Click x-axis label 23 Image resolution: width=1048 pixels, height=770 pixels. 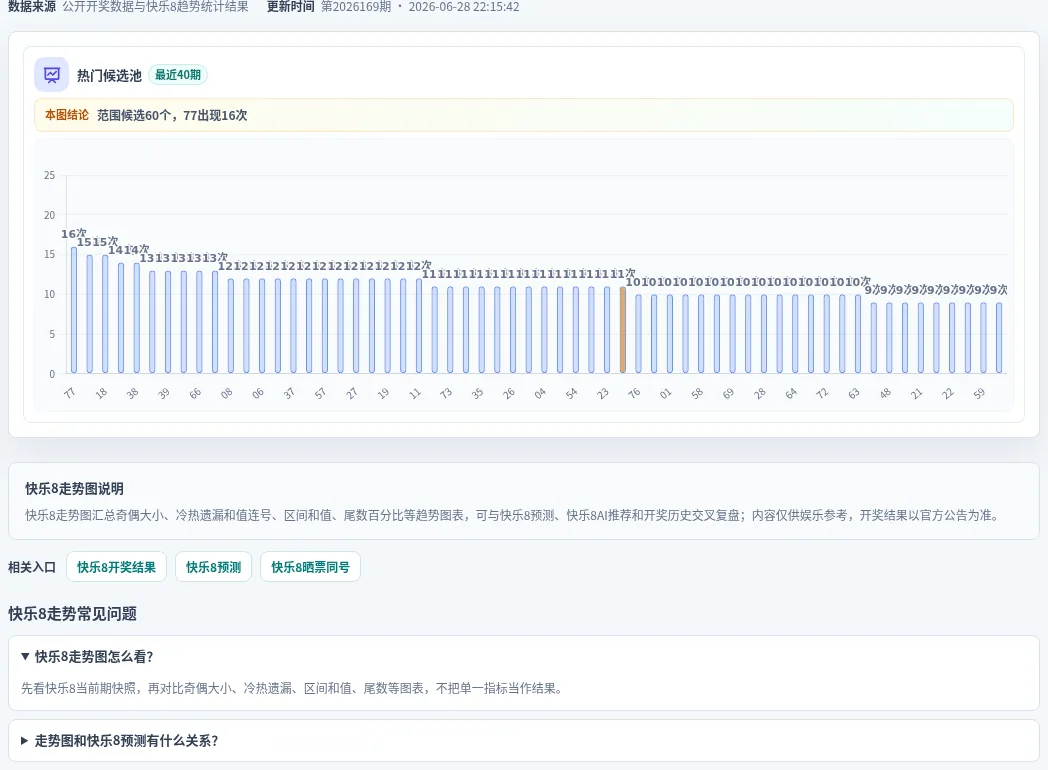(603, 393)
